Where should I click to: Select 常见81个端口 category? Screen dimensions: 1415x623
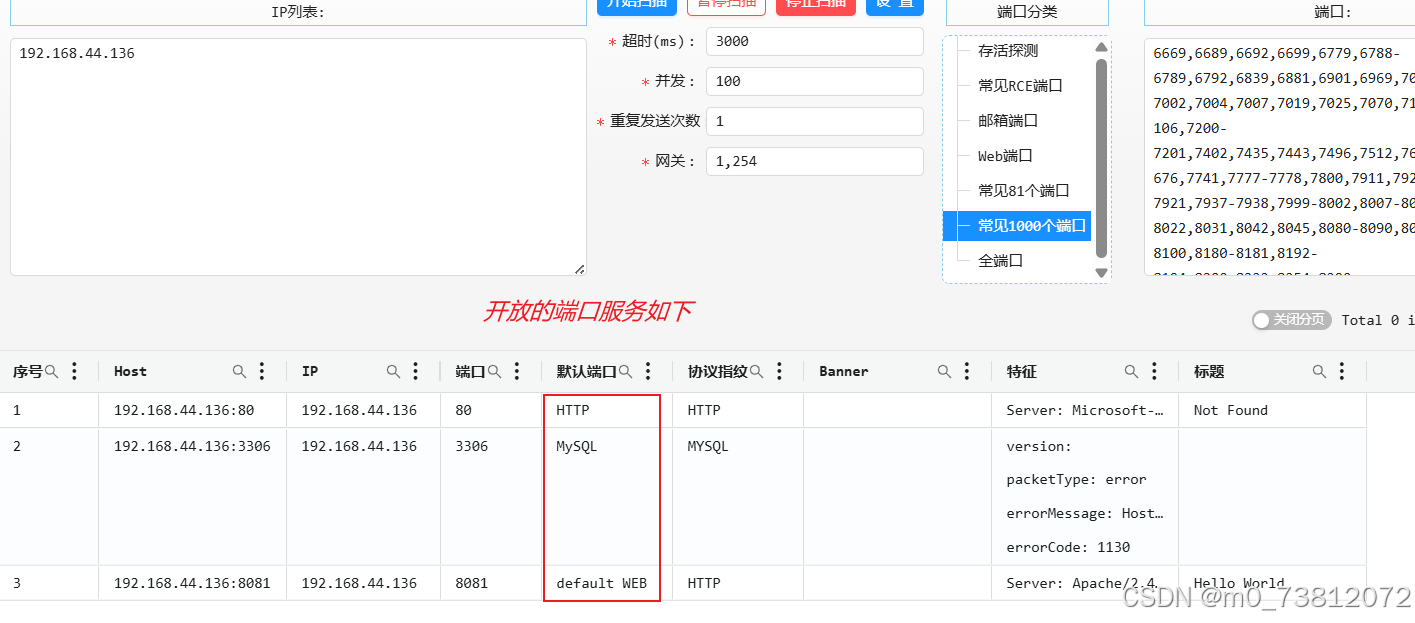point(1024,190)
